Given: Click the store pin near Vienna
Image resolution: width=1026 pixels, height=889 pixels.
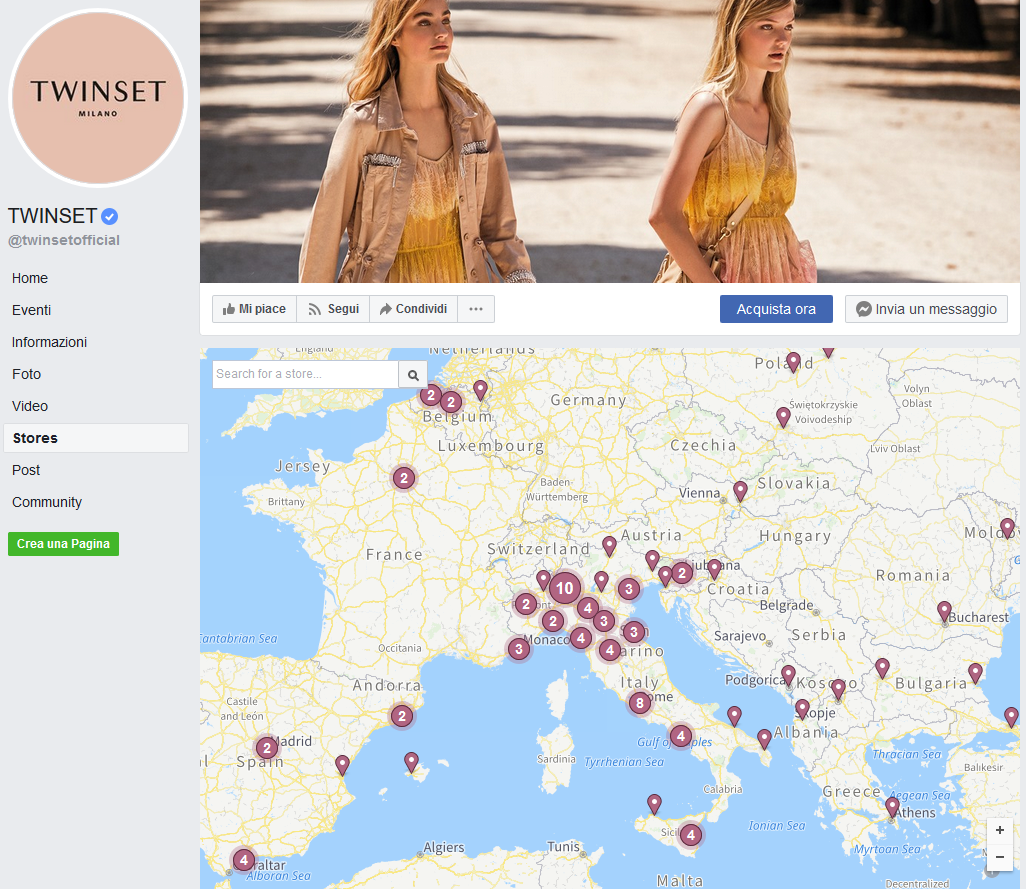Looking at the screenshot, I should click(740, 491).
